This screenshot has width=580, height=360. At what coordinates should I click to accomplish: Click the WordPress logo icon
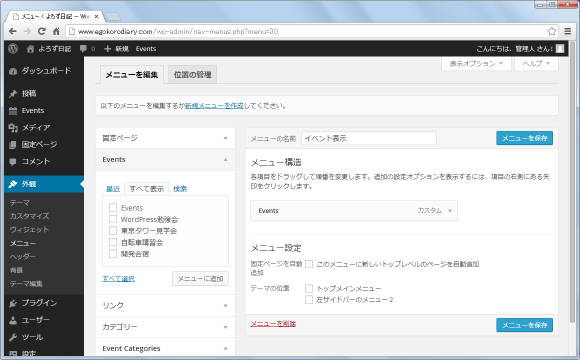click(13, 48)
